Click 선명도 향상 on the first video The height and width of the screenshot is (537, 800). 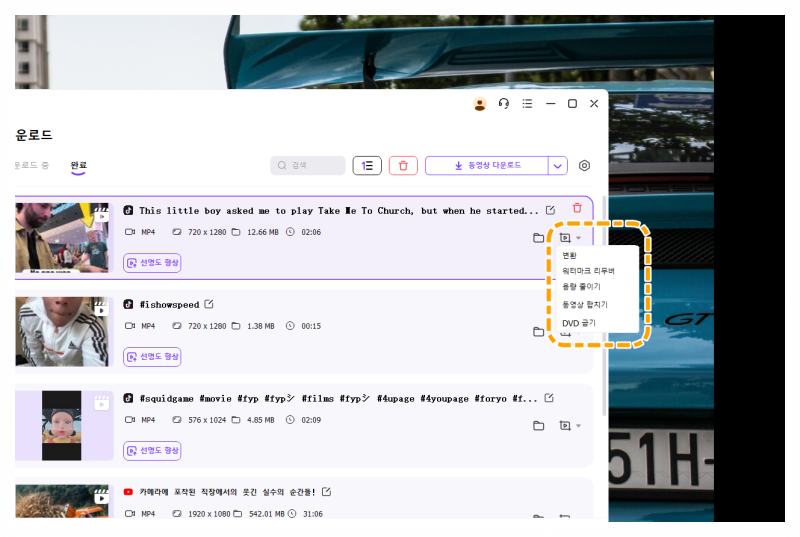click(152, 263)
